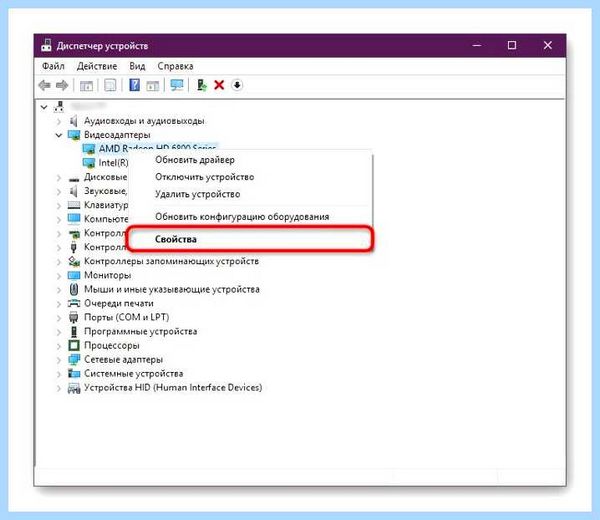Click the Видеоадаптеры category icon
Screen dimensions: 600x520
pos(74,135)
